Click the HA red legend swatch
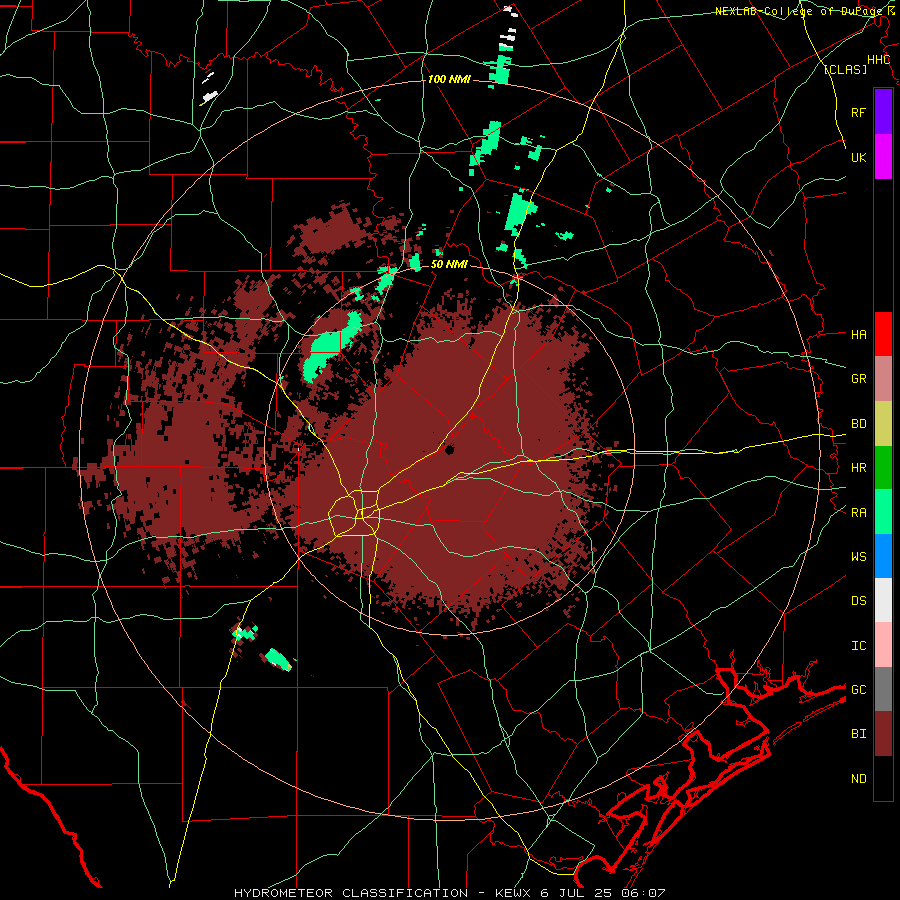Image resolution: width=900 pixels, height=900 pixels. (883, 334)
